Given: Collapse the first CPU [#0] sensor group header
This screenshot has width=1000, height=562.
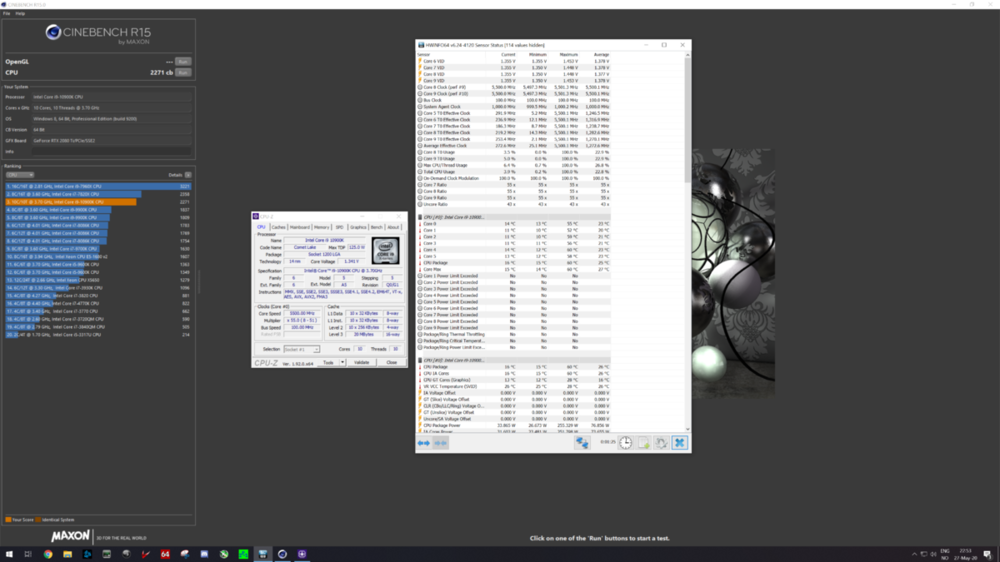Looking at the screenshot, I should pyautogui.click(x=513, y=218).
